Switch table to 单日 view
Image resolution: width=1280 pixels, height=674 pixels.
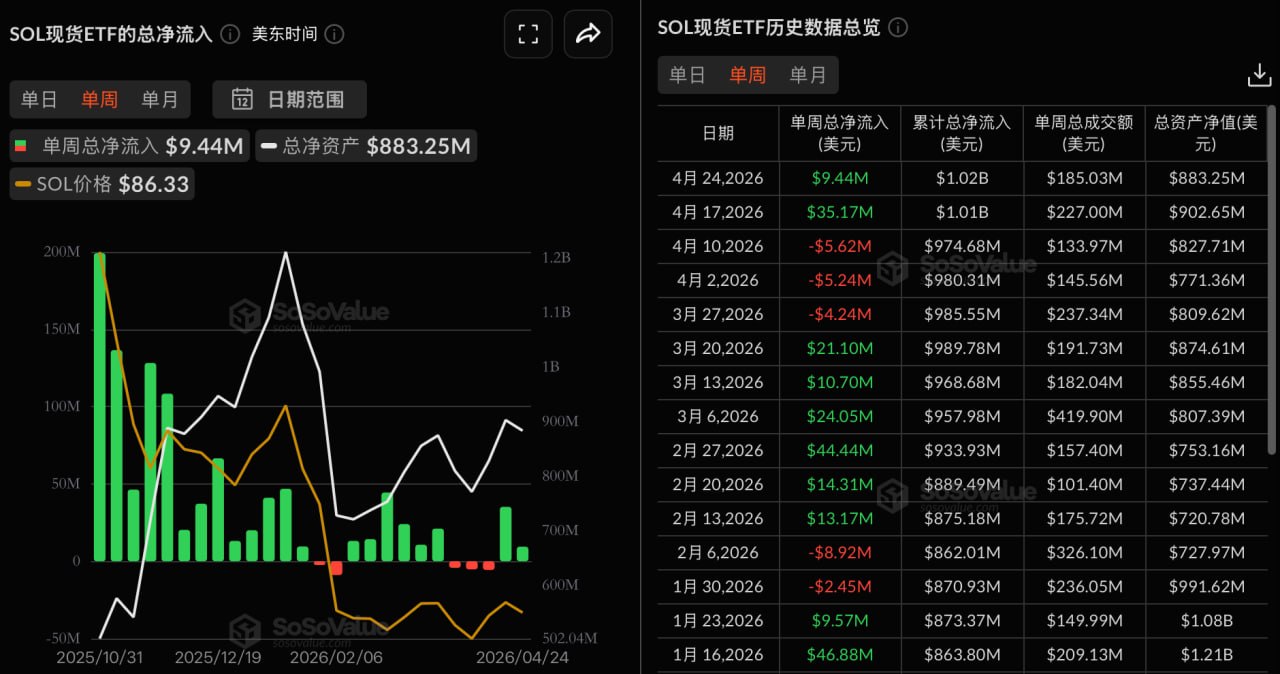(x=687, y=75)
